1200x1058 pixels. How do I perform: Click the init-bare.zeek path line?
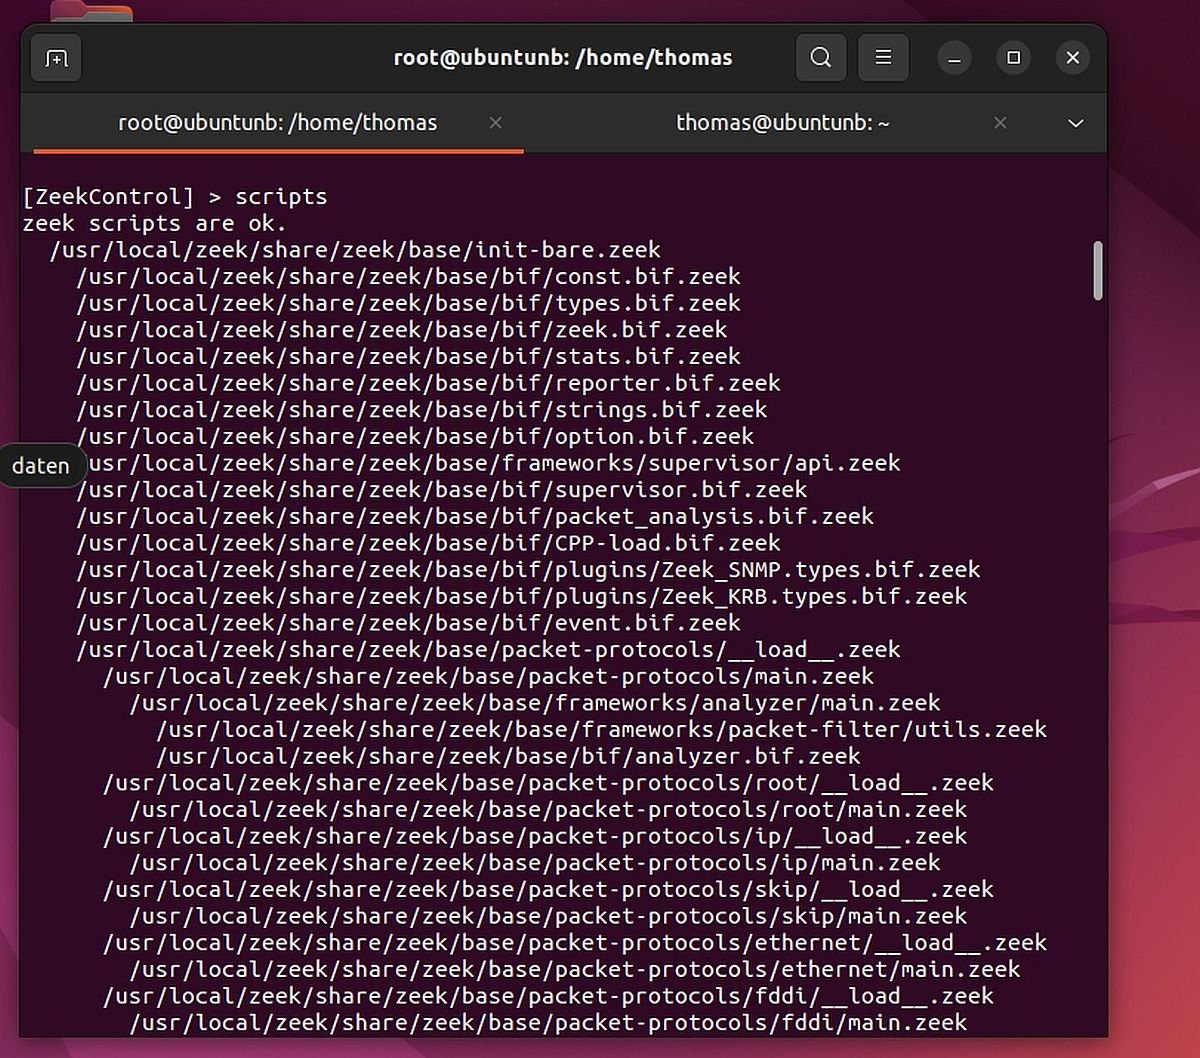[x=355, y=250]
